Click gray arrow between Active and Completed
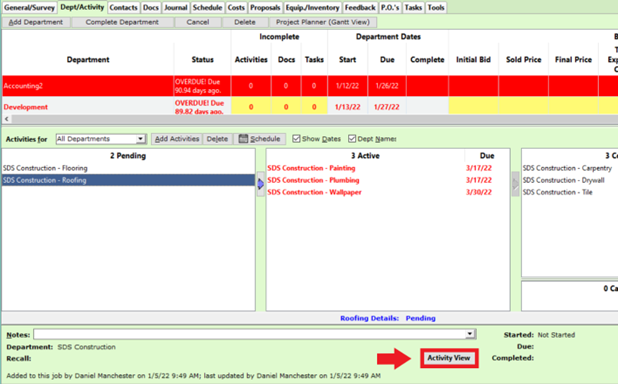This screenshot has width=618, height=384. click(516, 184)
